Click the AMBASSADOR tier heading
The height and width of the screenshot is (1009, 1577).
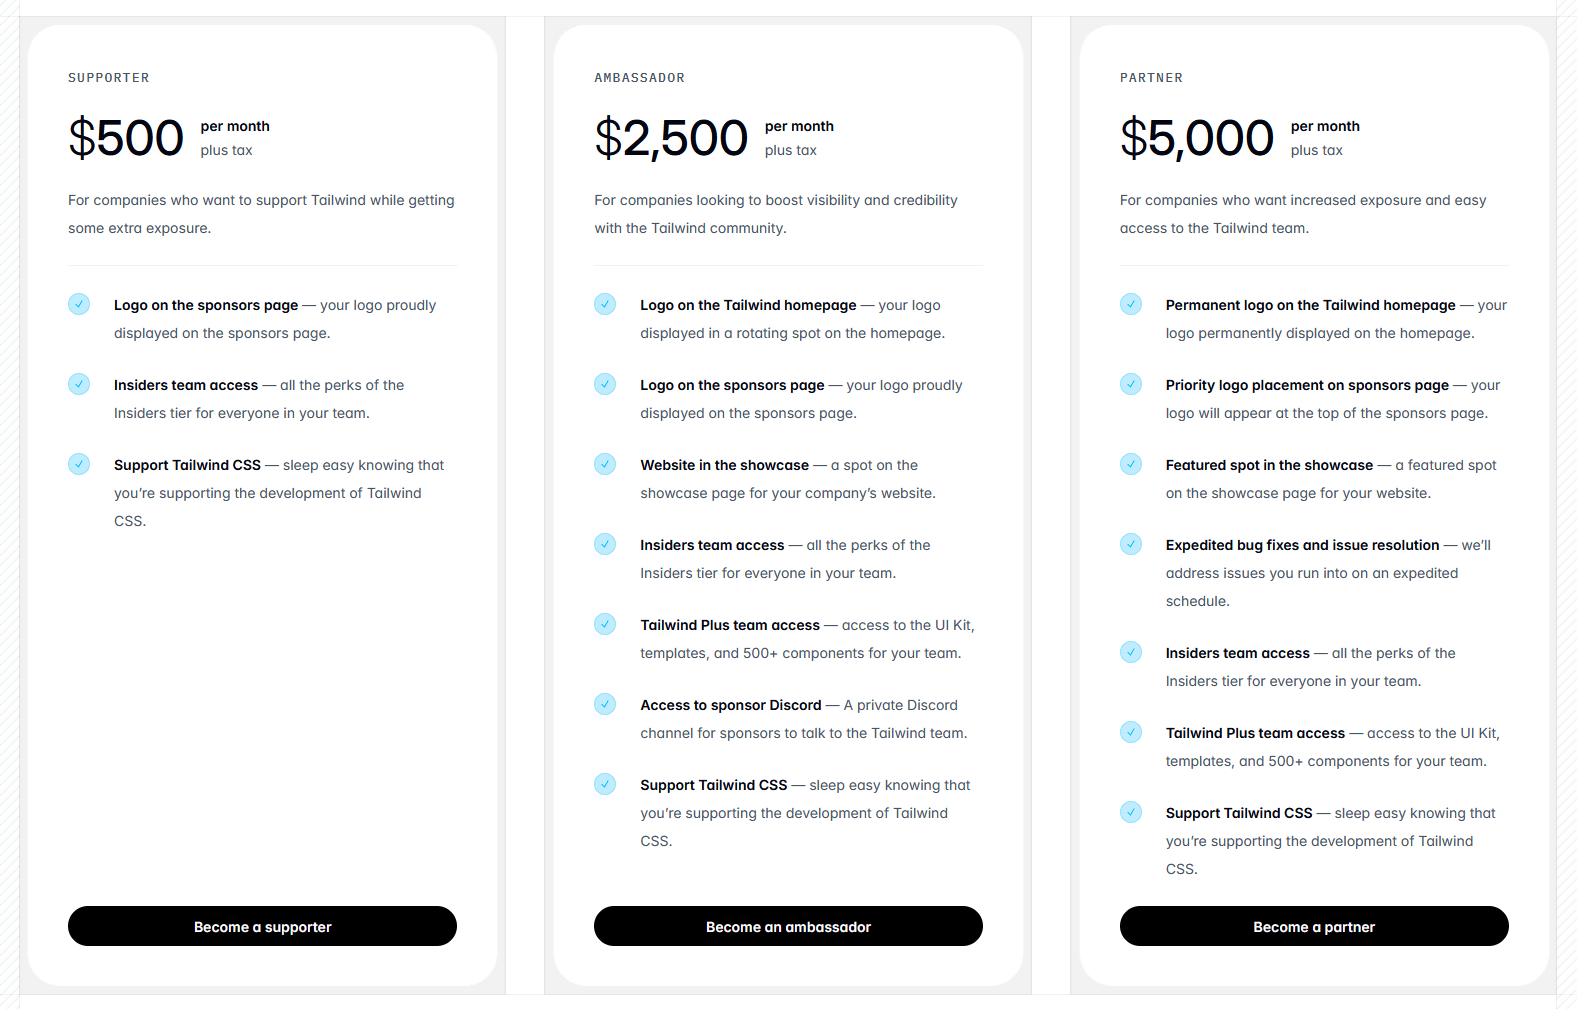(640, 78)
